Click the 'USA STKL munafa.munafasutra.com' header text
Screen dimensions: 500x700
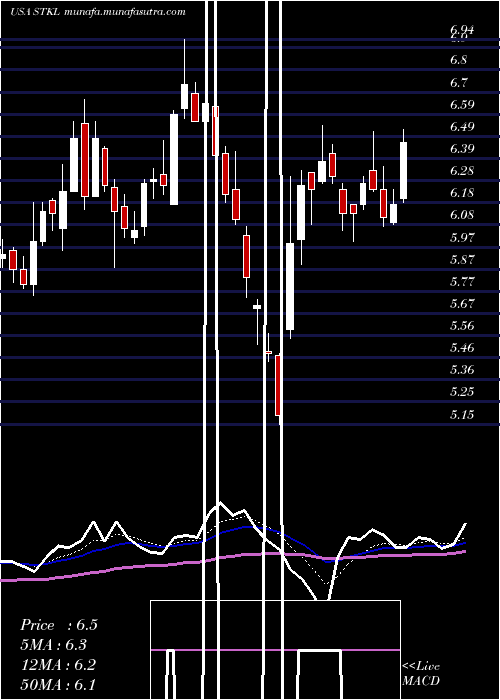coord(98,12)
